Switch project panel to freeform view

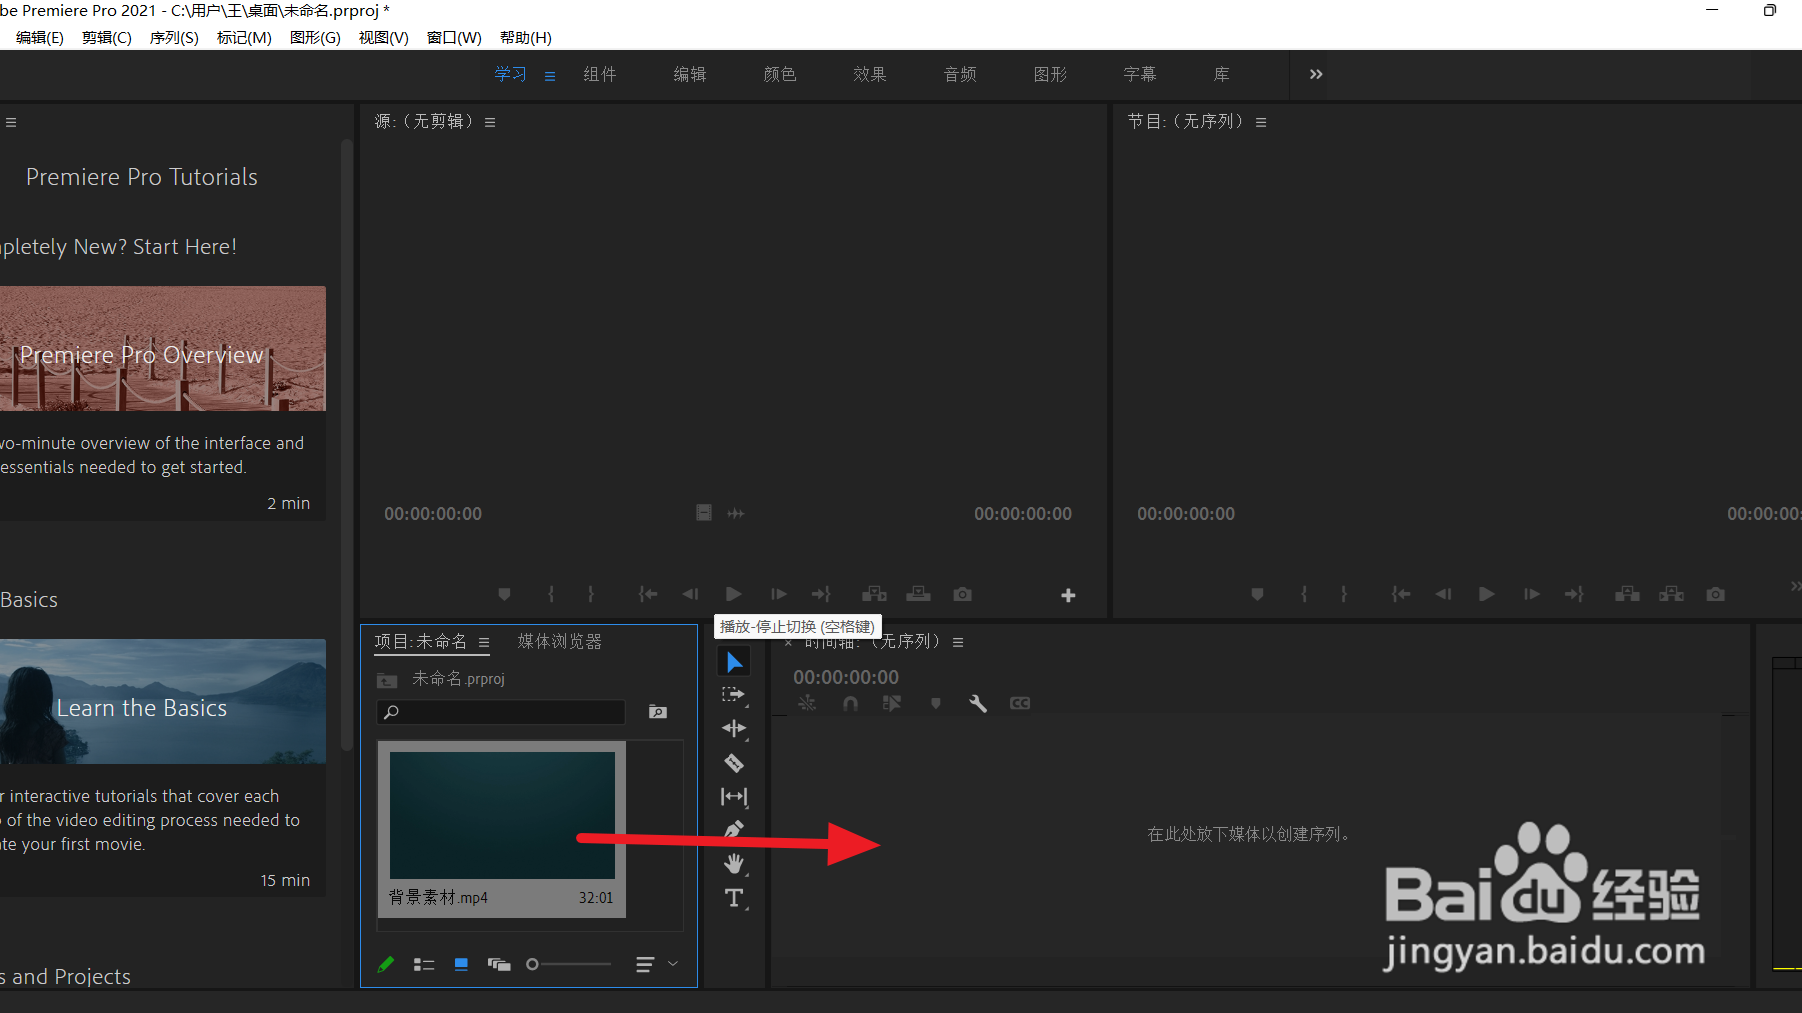pos(499,964)
